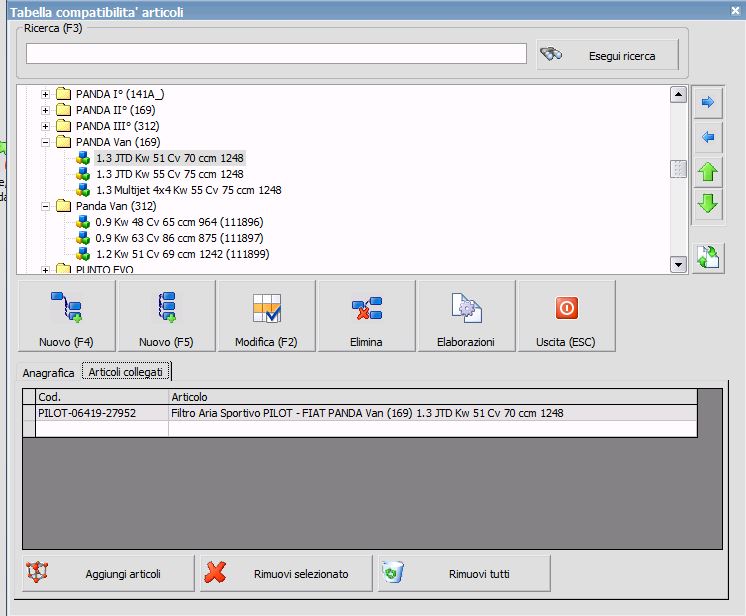Select the PANDA I° (141A_) label

120,94
